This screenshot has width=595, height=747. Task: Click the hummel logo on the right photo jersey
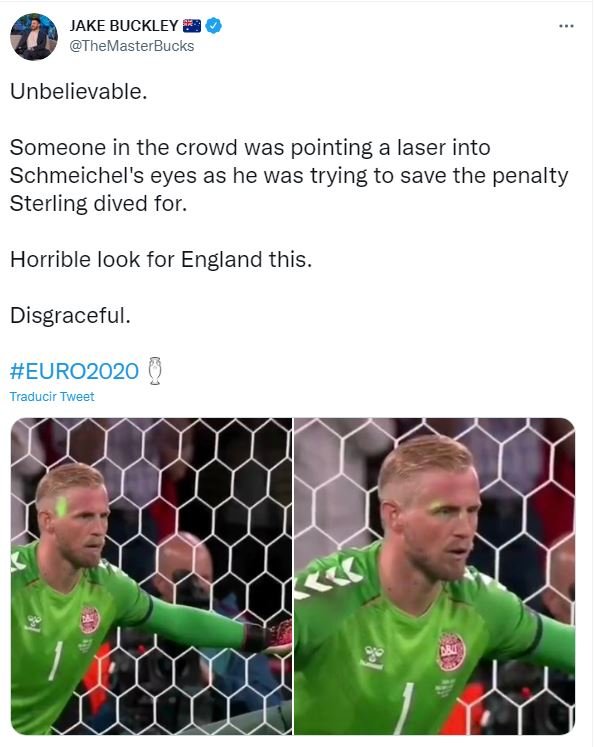(374, 657)
